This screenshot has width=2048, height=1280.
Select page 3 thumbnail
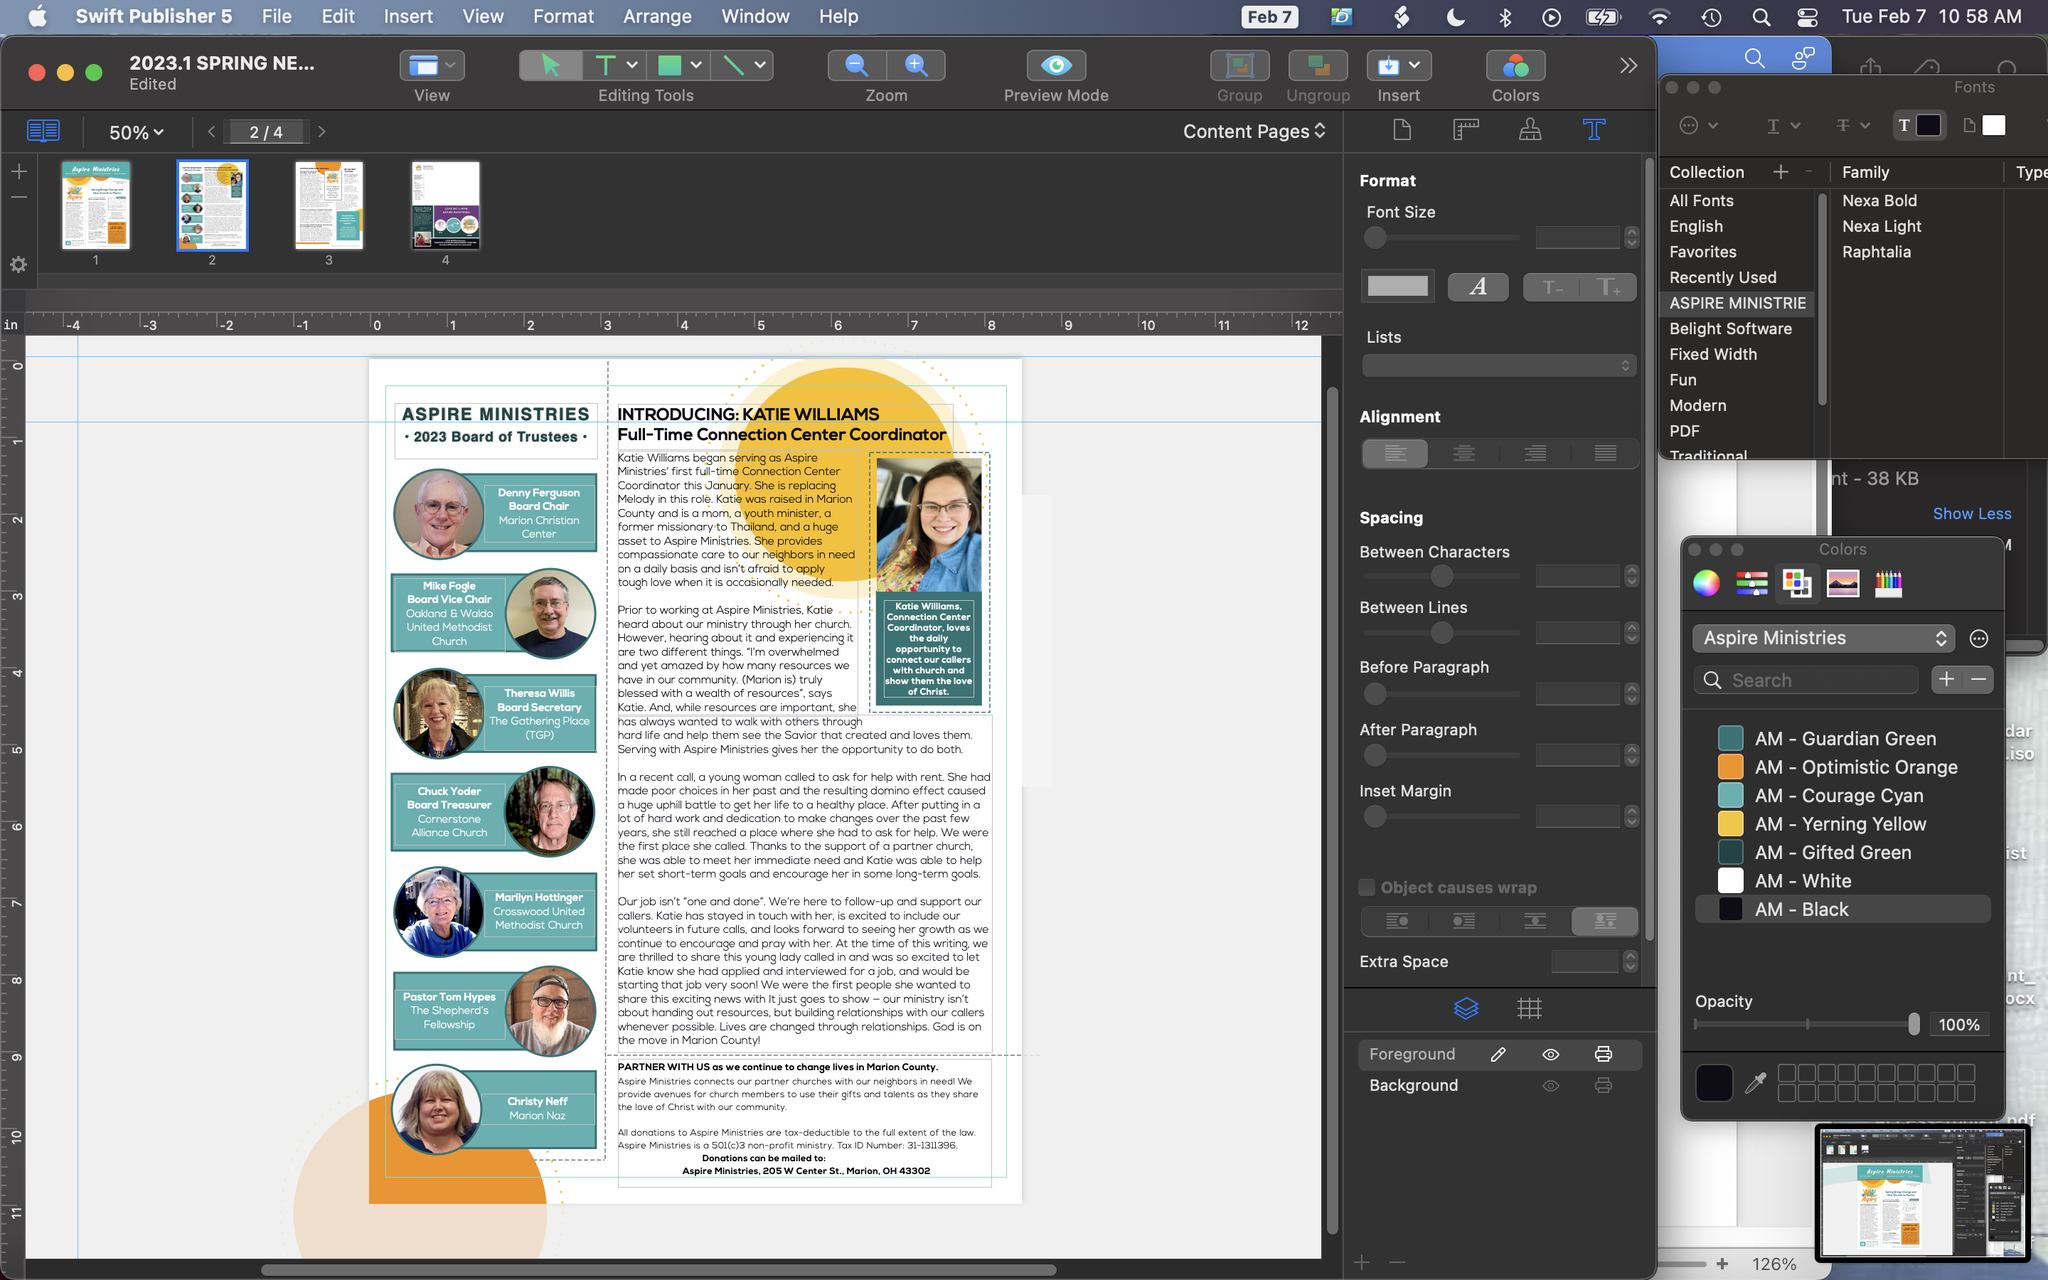click(x=329, y=205)
